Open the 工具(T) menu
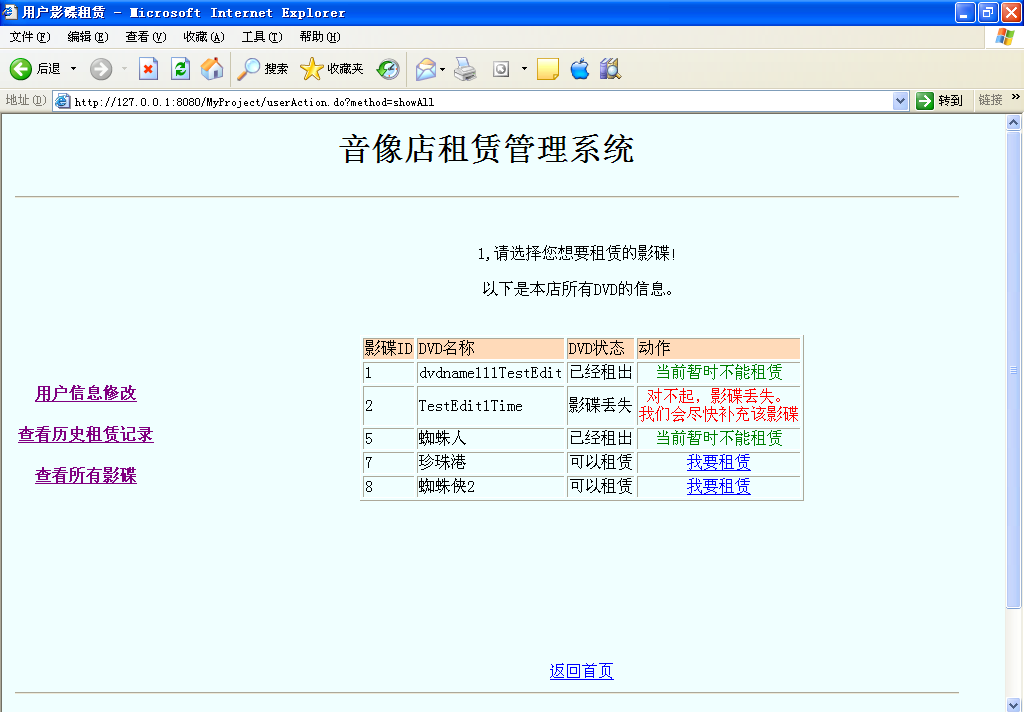The height and width of the screenshot is (712, 1024). (x=263, y=37)
